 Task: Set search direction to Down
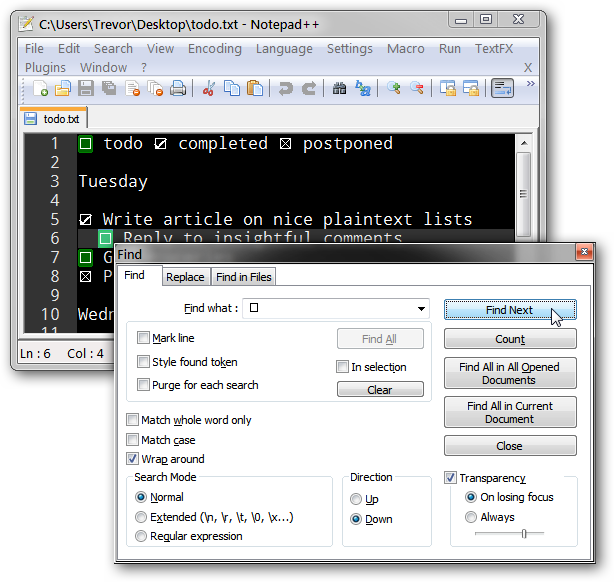(356, 519)
